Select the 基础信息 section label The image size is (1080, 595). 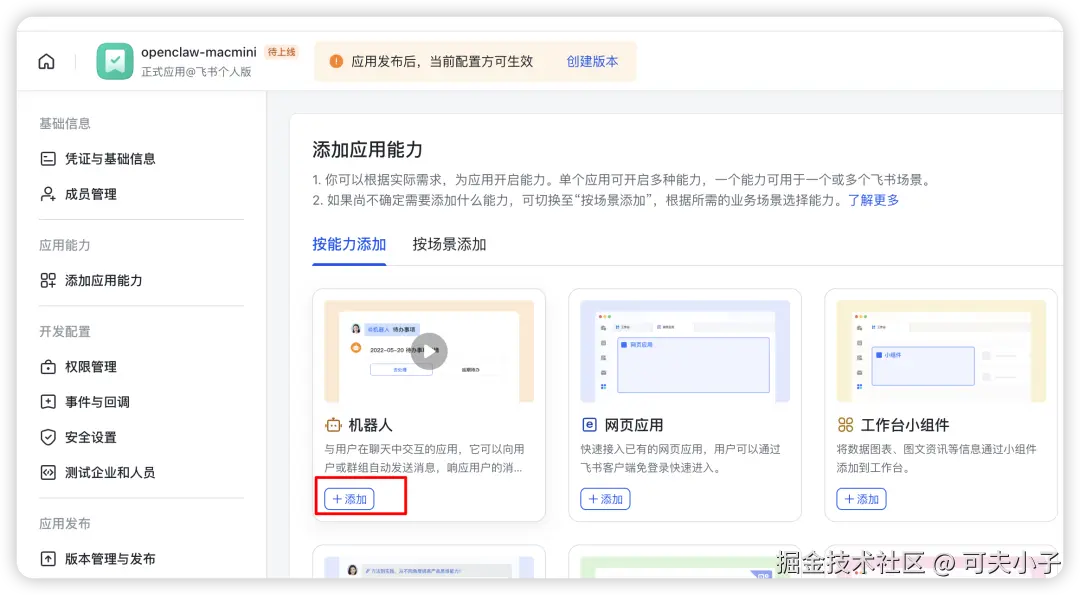coord(65,123)
